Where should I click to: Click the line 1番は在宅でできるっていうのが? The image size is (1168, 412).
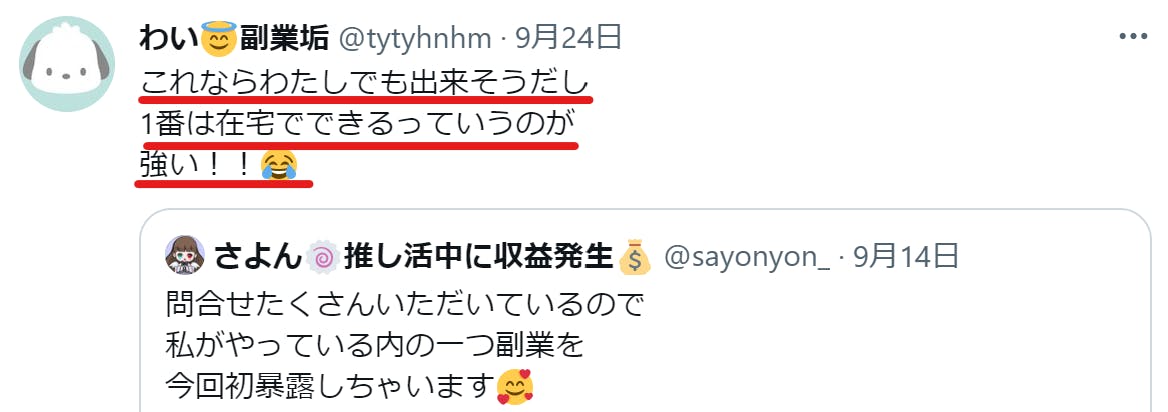[358, 122]
